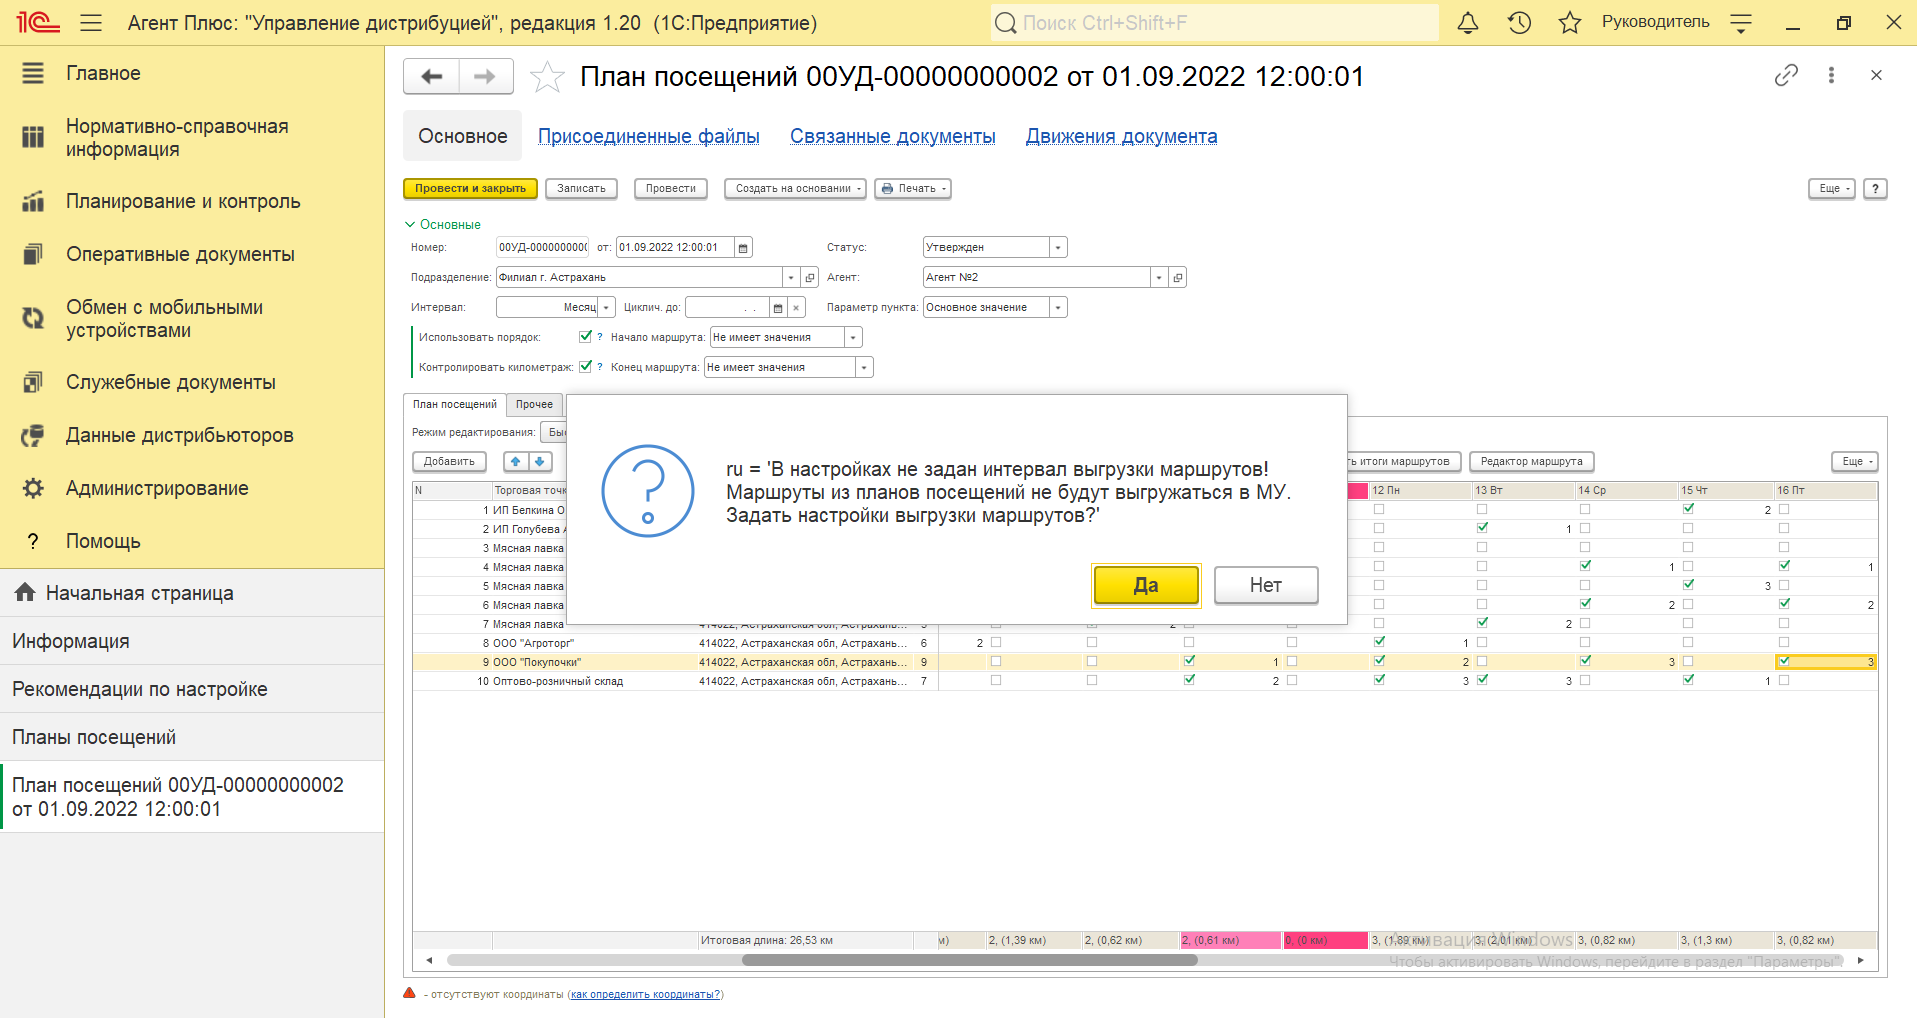The height and width of the screenshot is (1018, 1917).
Task: Open favorites star in title bar
Action: 1570,22
